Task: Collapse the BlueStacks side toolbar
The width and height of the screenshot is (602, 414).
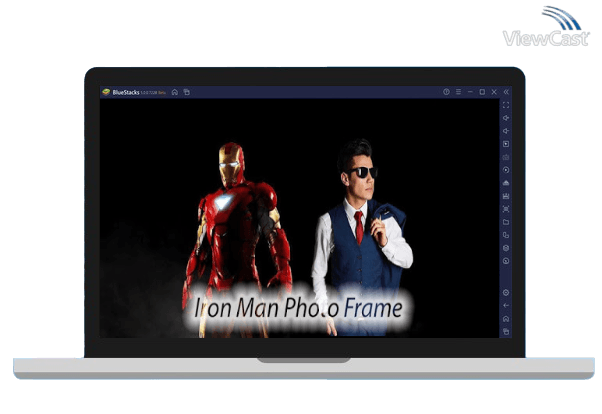Action: [x=506, y=92]
